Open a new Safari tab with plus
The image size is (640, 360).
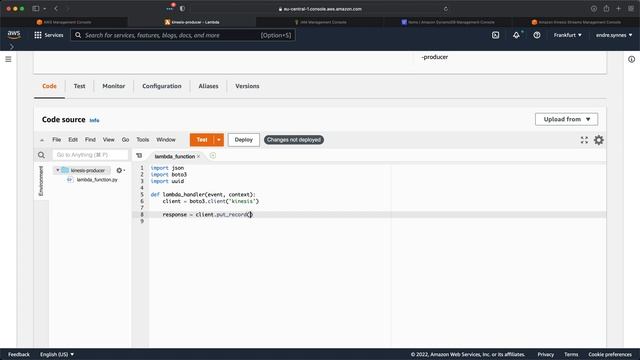pos(618,9)
